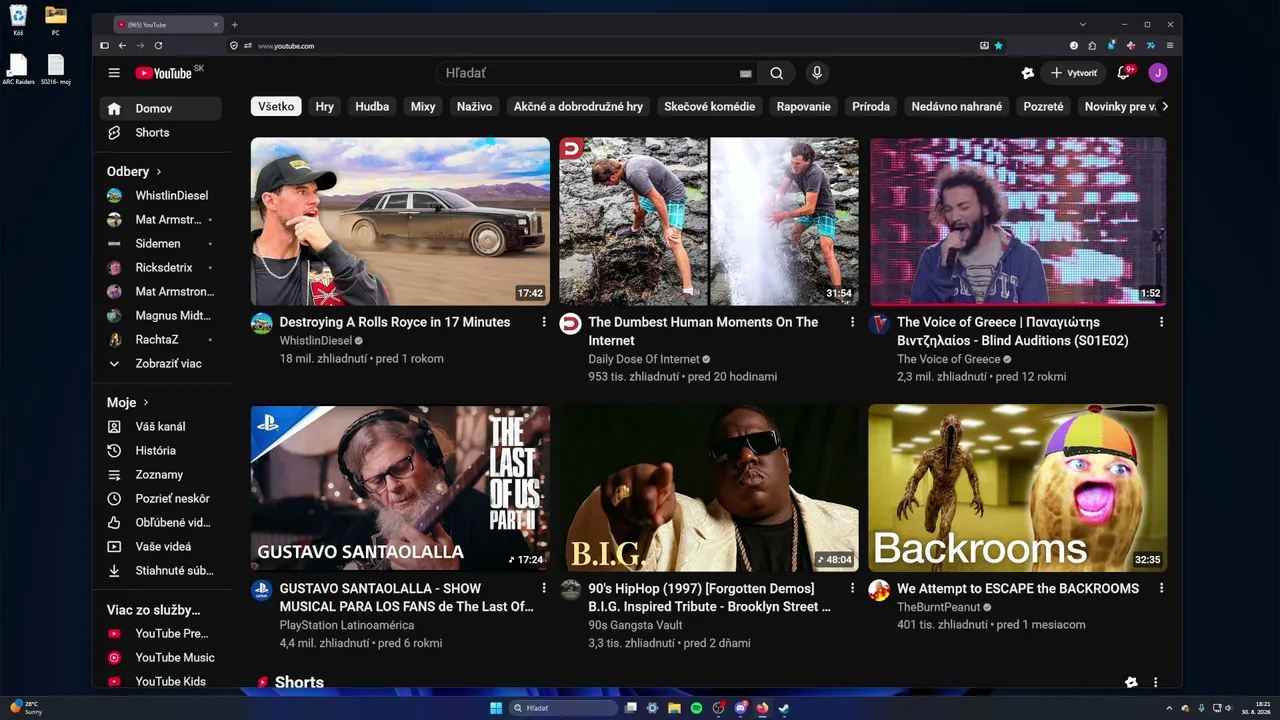Play the Destroying A Rolls Royce thumbnail

(x=400, y=221)
